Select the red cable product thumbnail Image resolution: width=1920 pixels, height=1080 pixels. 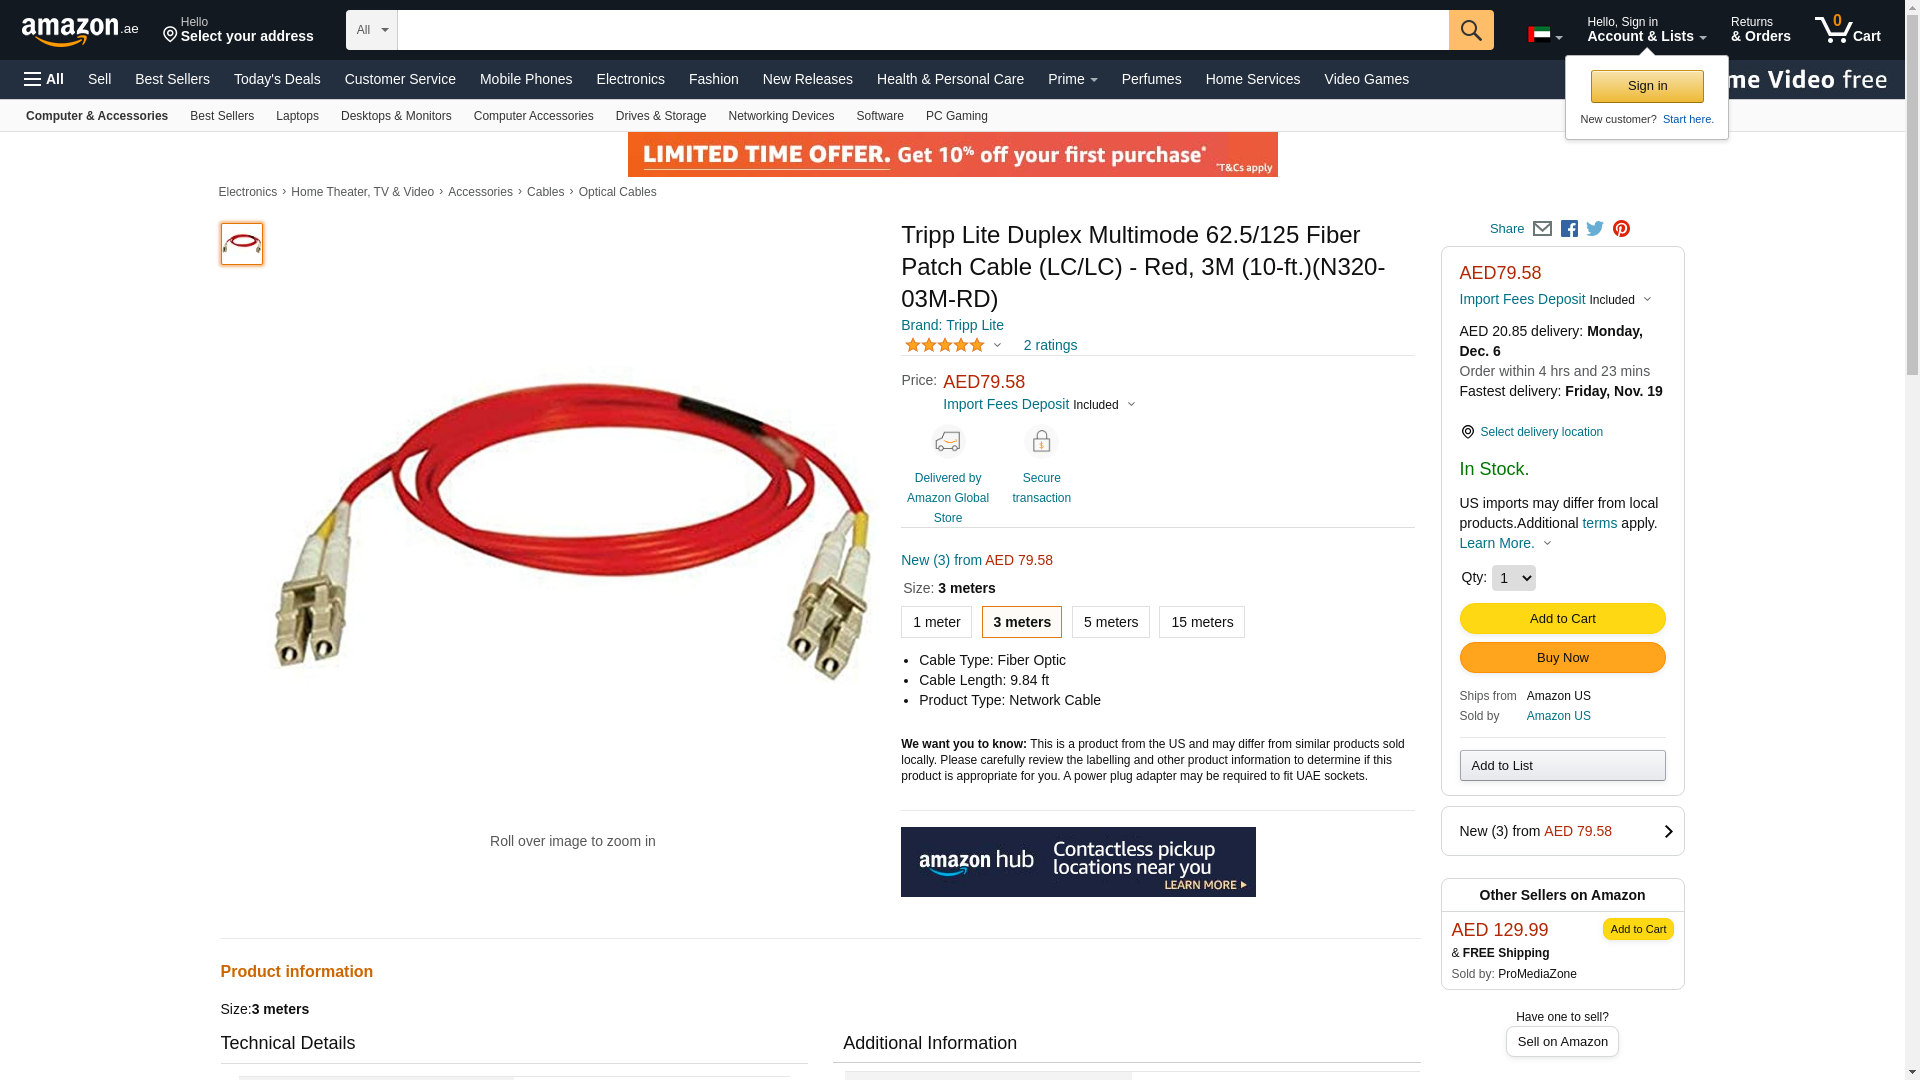[242, 244]
